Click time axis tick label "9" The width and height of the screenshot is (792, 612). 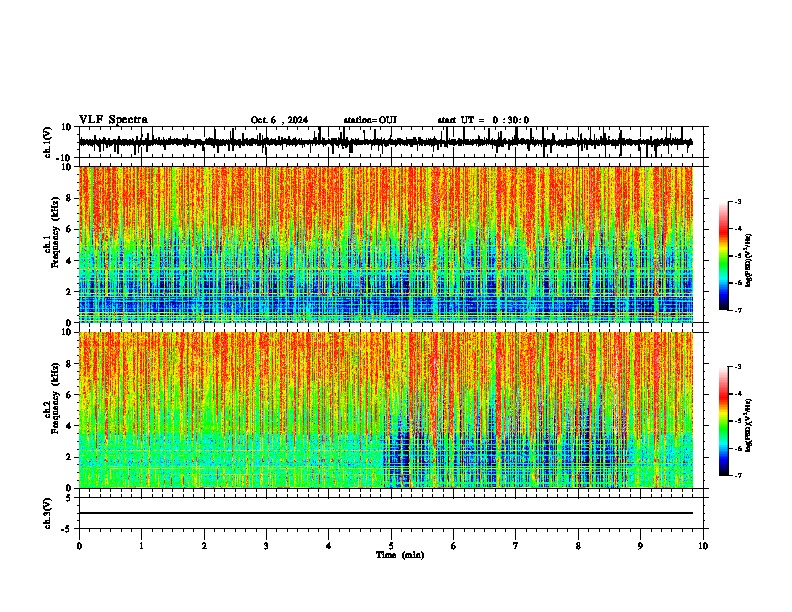[x=640, y=546]
